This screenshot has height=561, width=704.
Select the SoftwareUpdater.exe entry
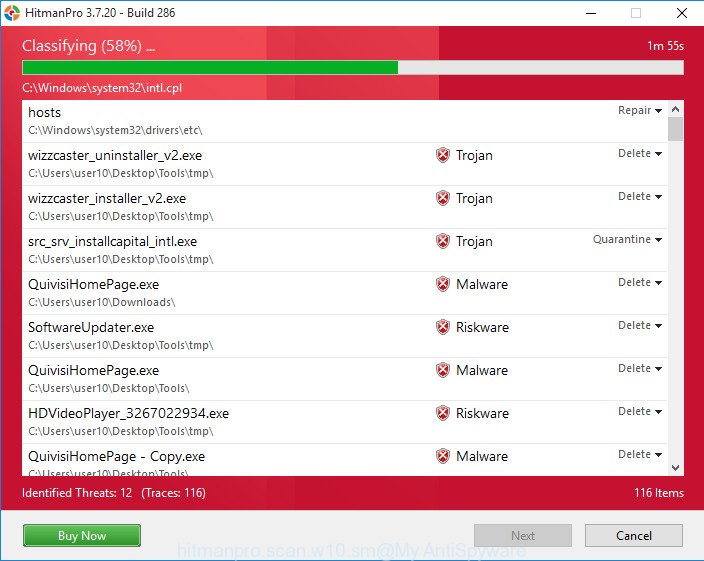pyautogui.click(x=344, y=336)
